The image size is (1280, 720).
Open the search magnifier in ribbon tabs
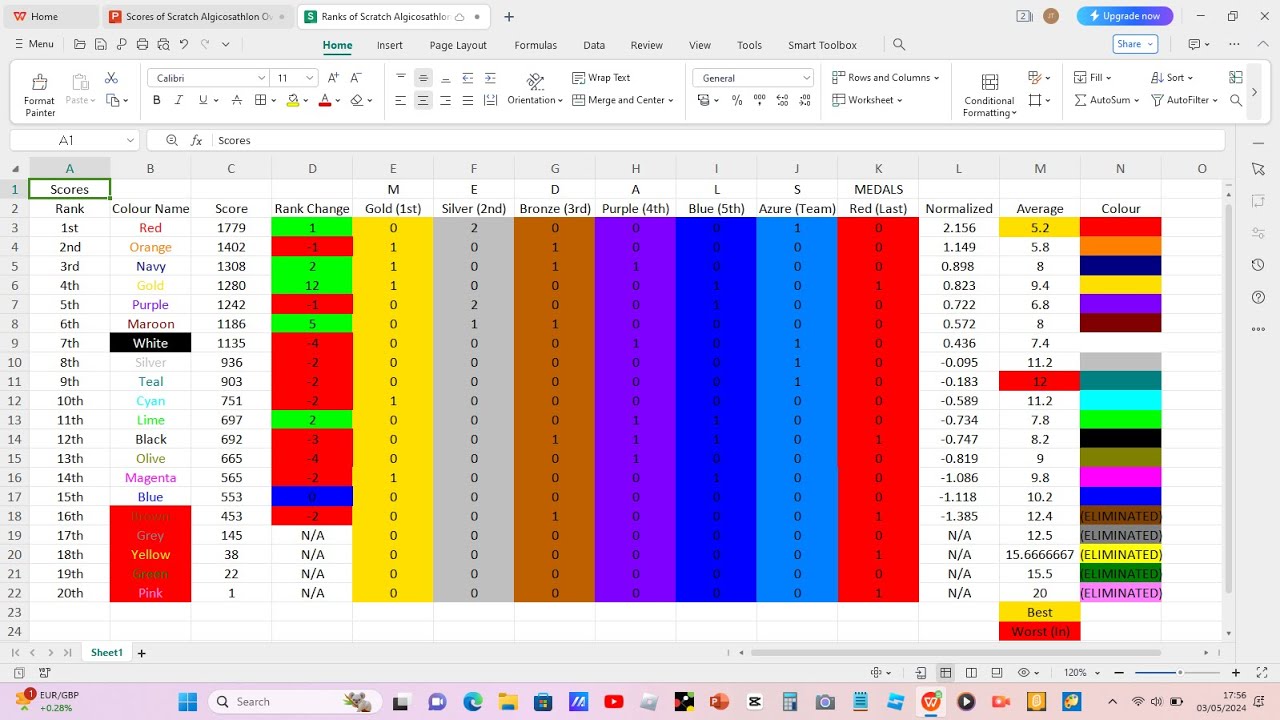click(x=899, y=45)
